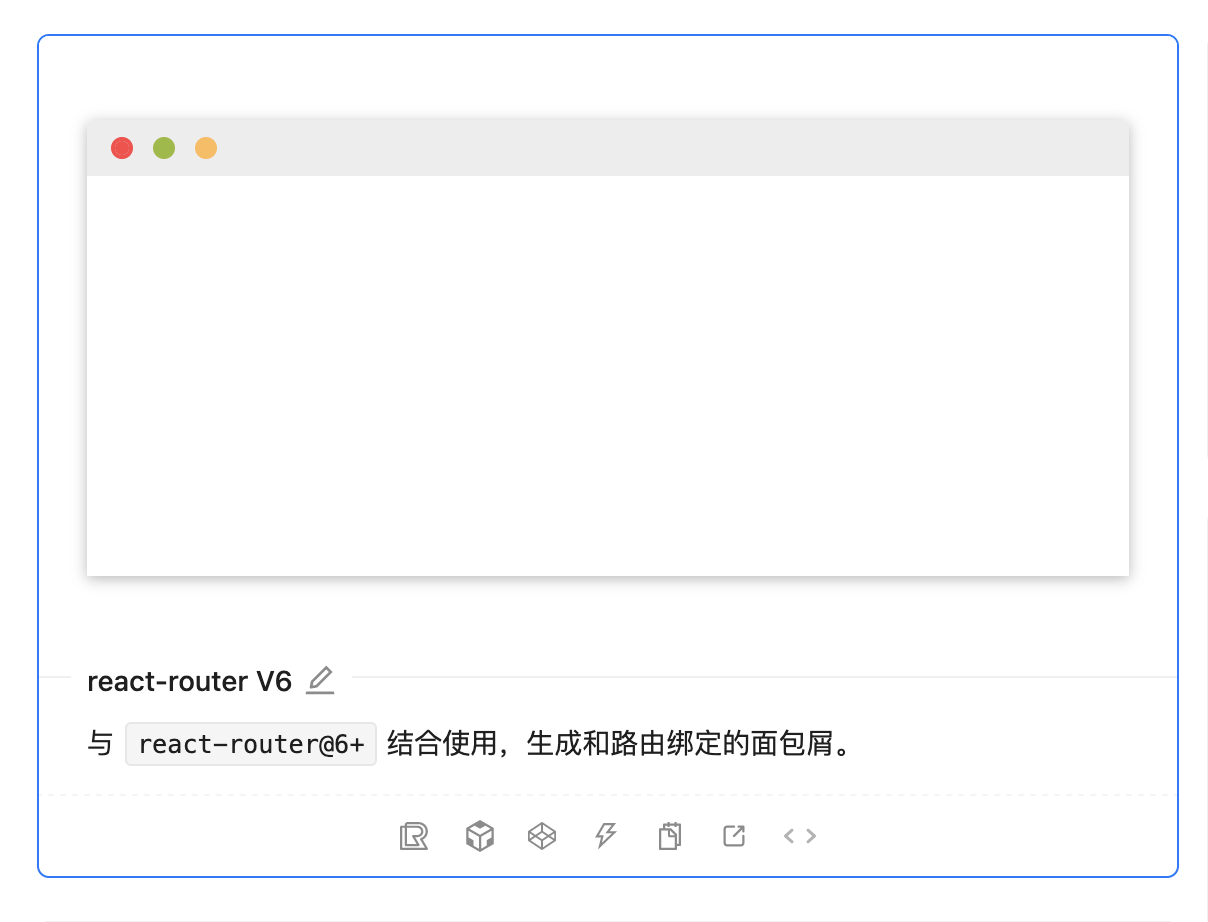
Task: Click the react-router@6+ inline code label
Action: (x=251, y=743)
